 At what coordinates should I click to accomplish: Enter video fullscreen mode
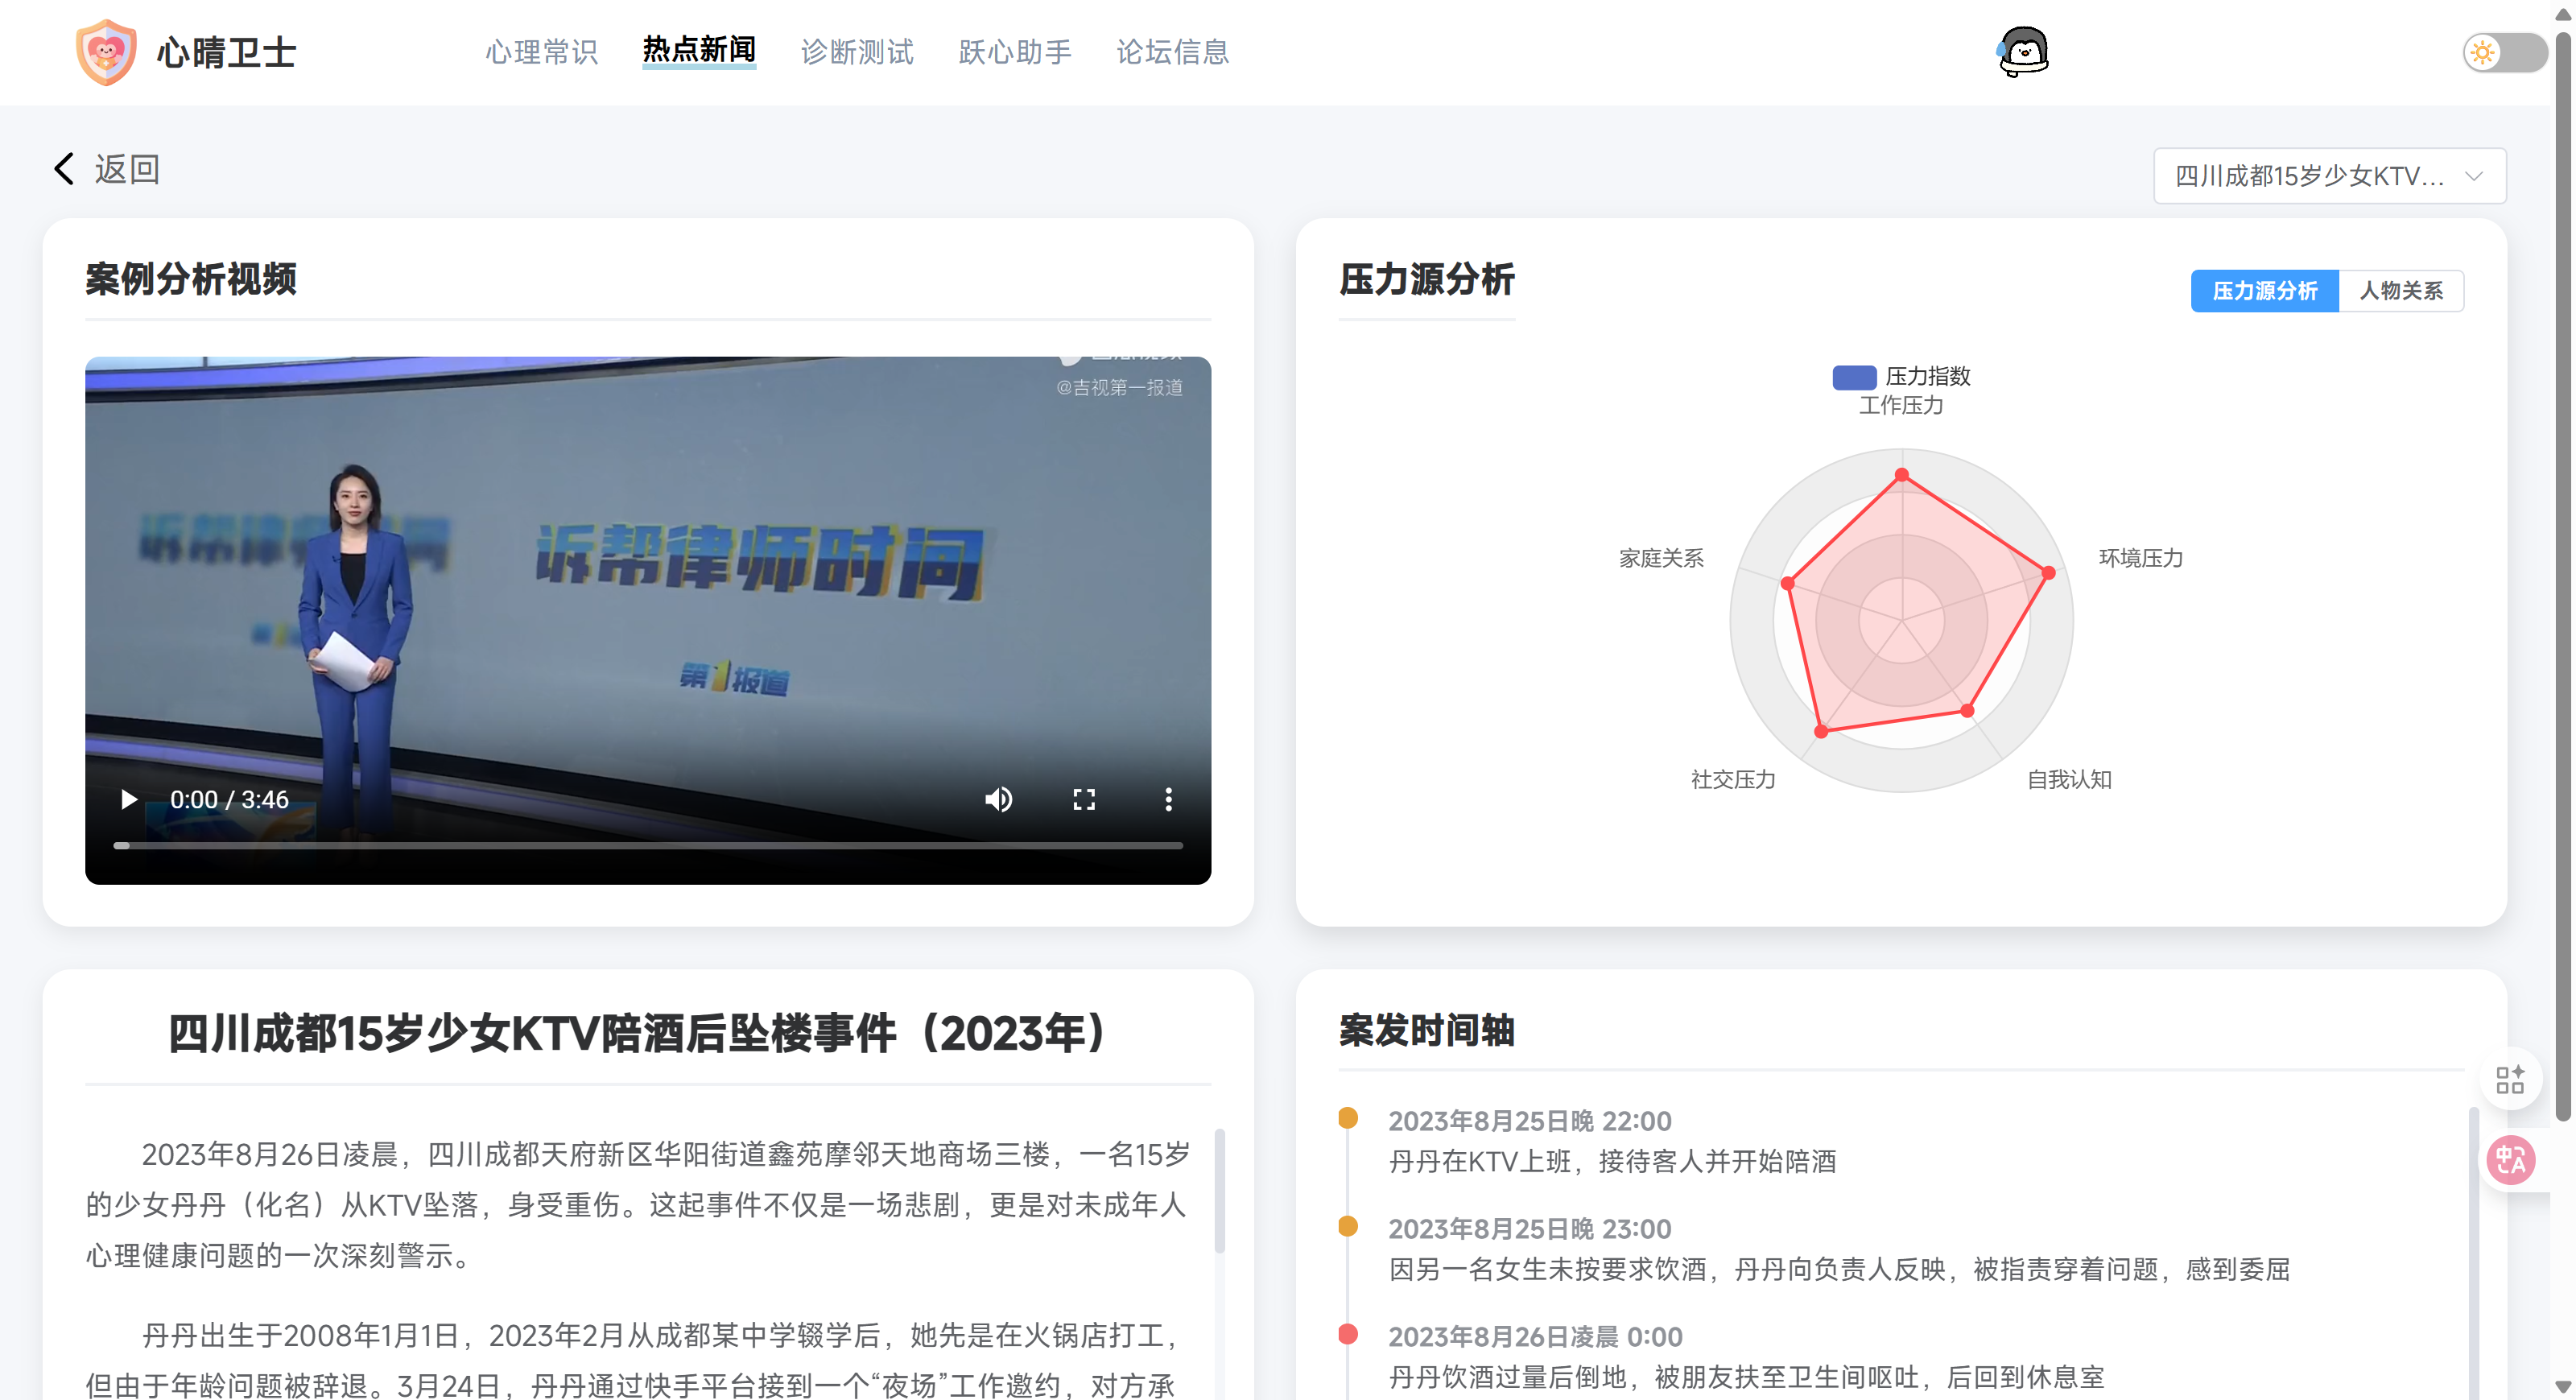(x=1084, y=799)
